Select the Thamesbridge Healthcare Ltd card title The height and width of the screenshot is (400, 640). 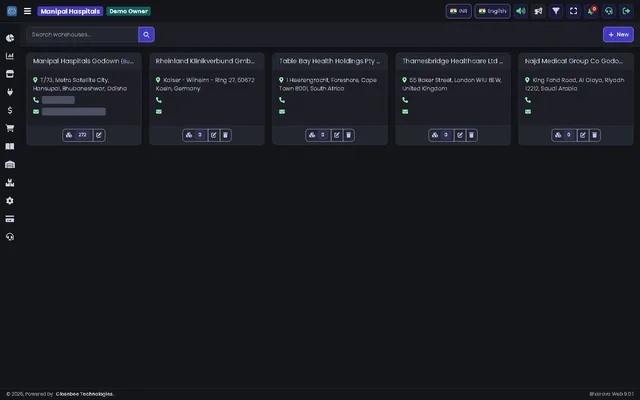click(x=453, y=61)
